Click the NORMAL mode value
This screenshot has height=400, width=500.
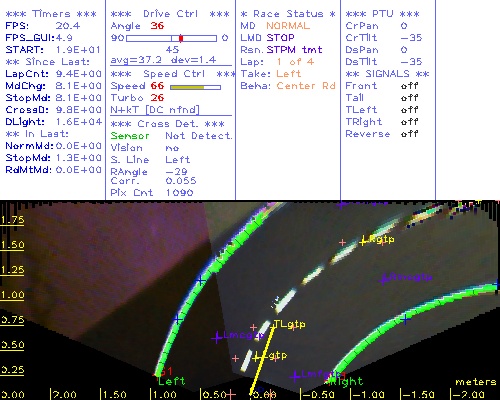pyautogui.click(x=288, y=26)
